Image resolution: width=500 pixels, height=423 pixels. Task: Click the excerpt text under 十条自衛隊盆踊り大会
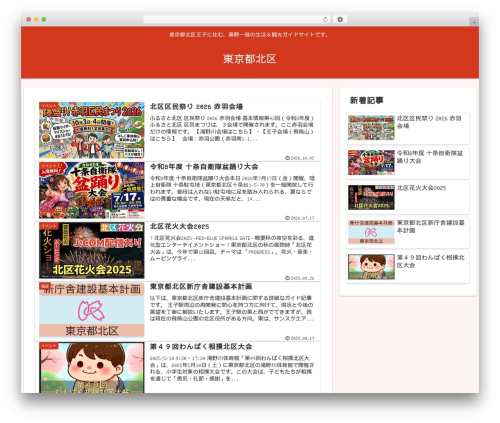[x=232, y=188]
